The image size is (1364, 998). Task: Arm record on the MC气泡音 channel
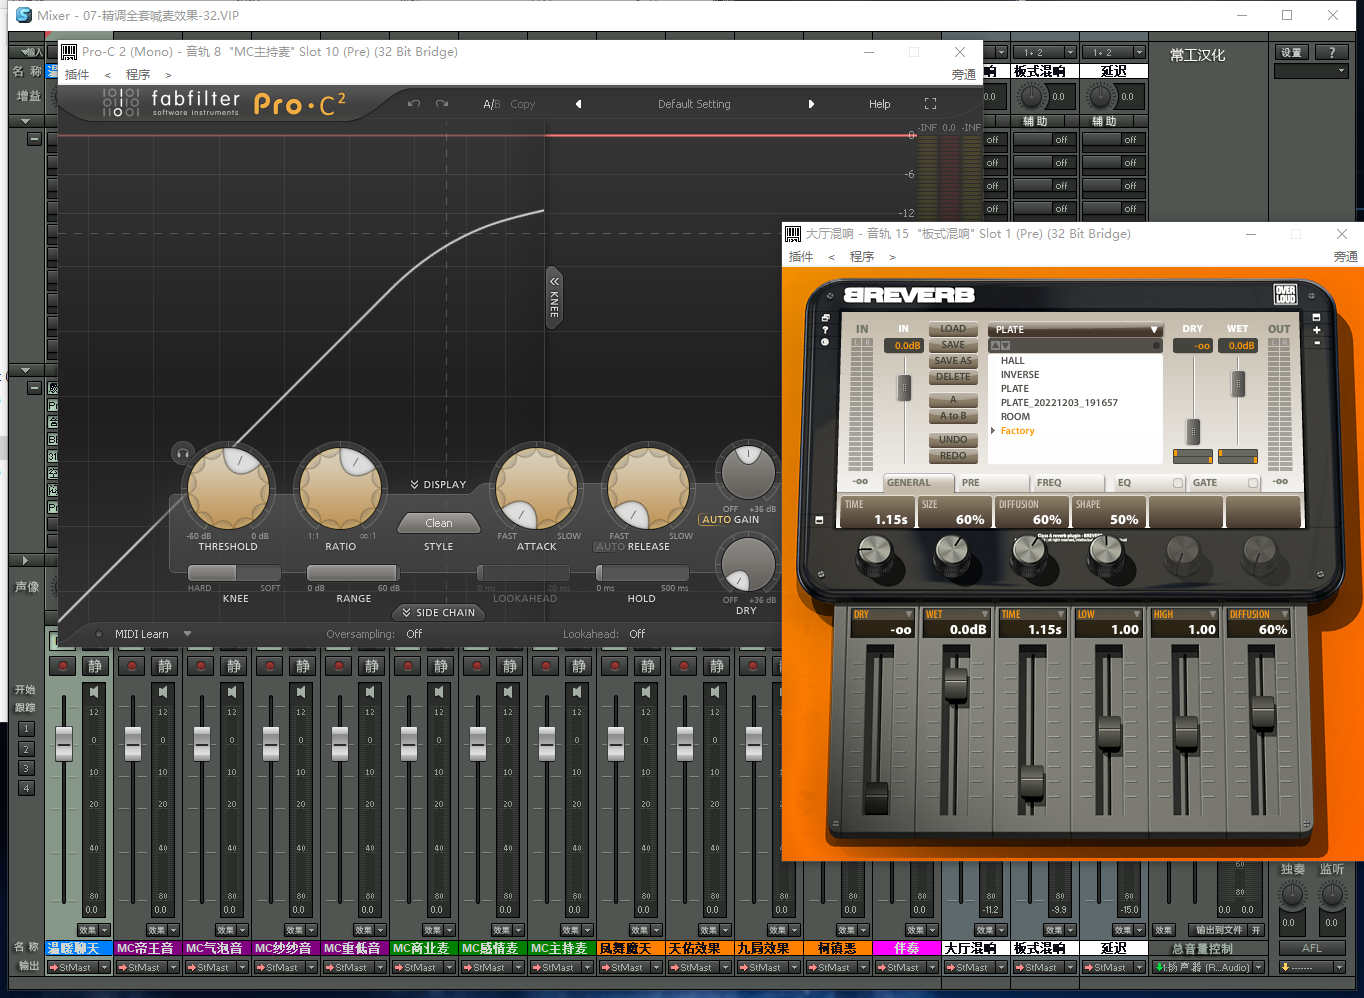pos(201,666)
